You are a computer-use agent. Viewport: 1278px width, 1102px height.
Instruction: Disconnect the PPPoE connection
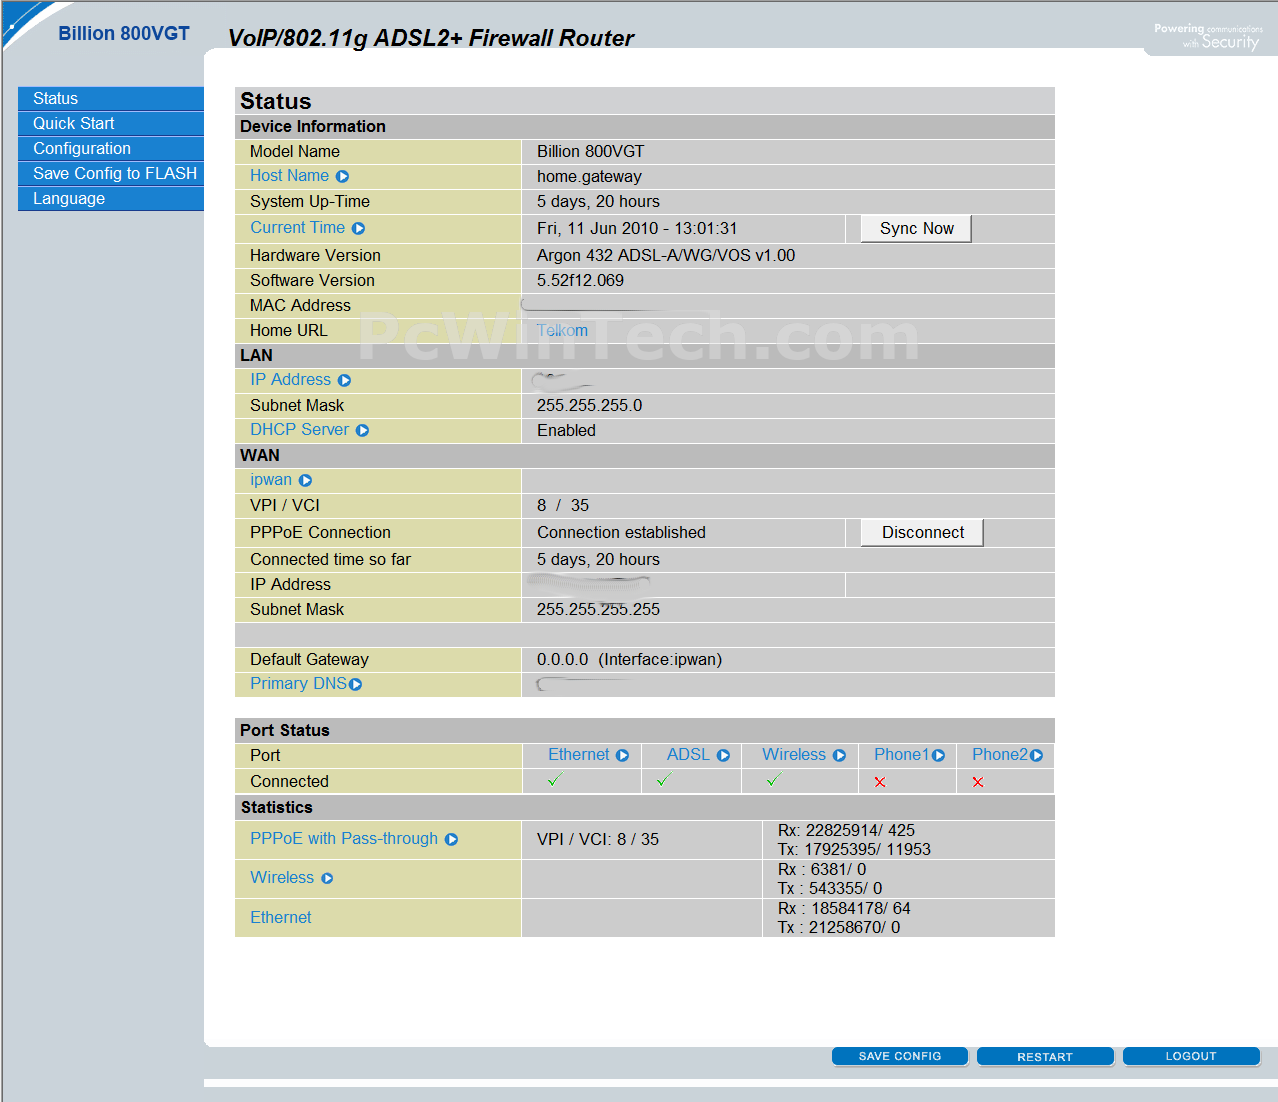[922, 533]
